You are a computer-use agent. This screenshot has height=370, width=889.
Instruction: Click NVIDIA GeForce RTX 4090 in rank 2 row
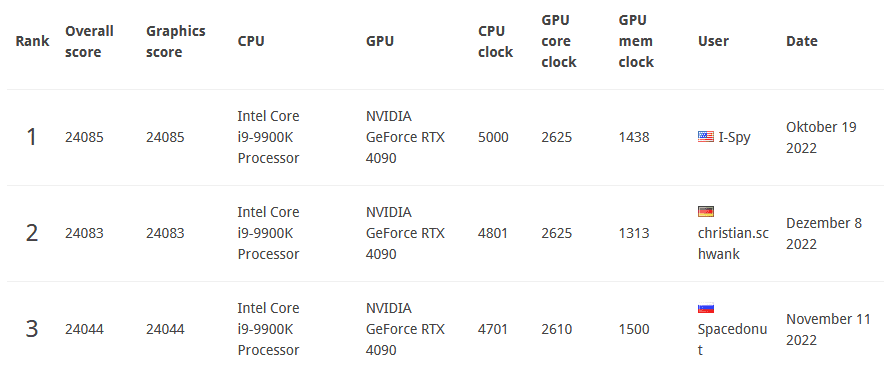[405, 233]
